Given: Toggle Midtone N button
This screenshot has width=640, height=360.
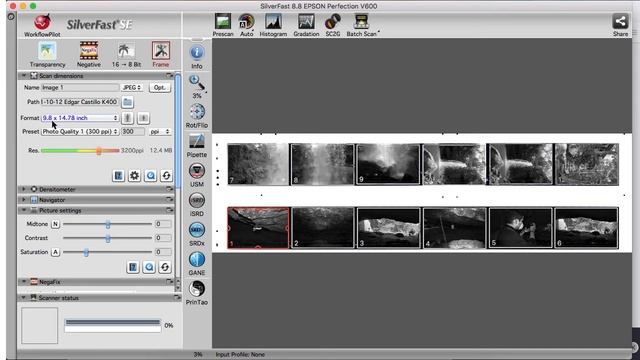Looking at the screenshot, I should (x=56, y=224).
